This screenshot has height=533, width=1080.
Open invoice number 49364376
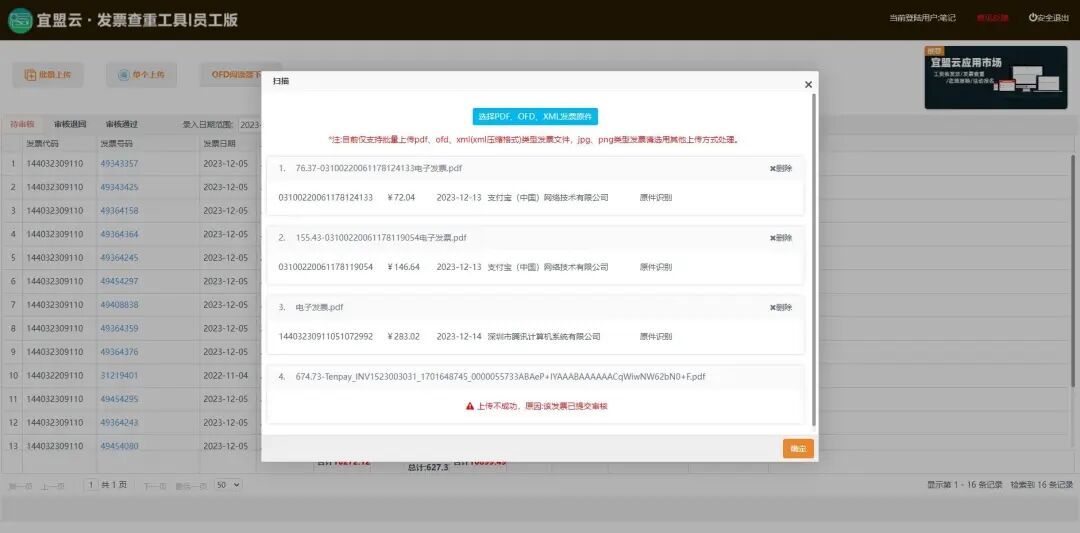119,352
